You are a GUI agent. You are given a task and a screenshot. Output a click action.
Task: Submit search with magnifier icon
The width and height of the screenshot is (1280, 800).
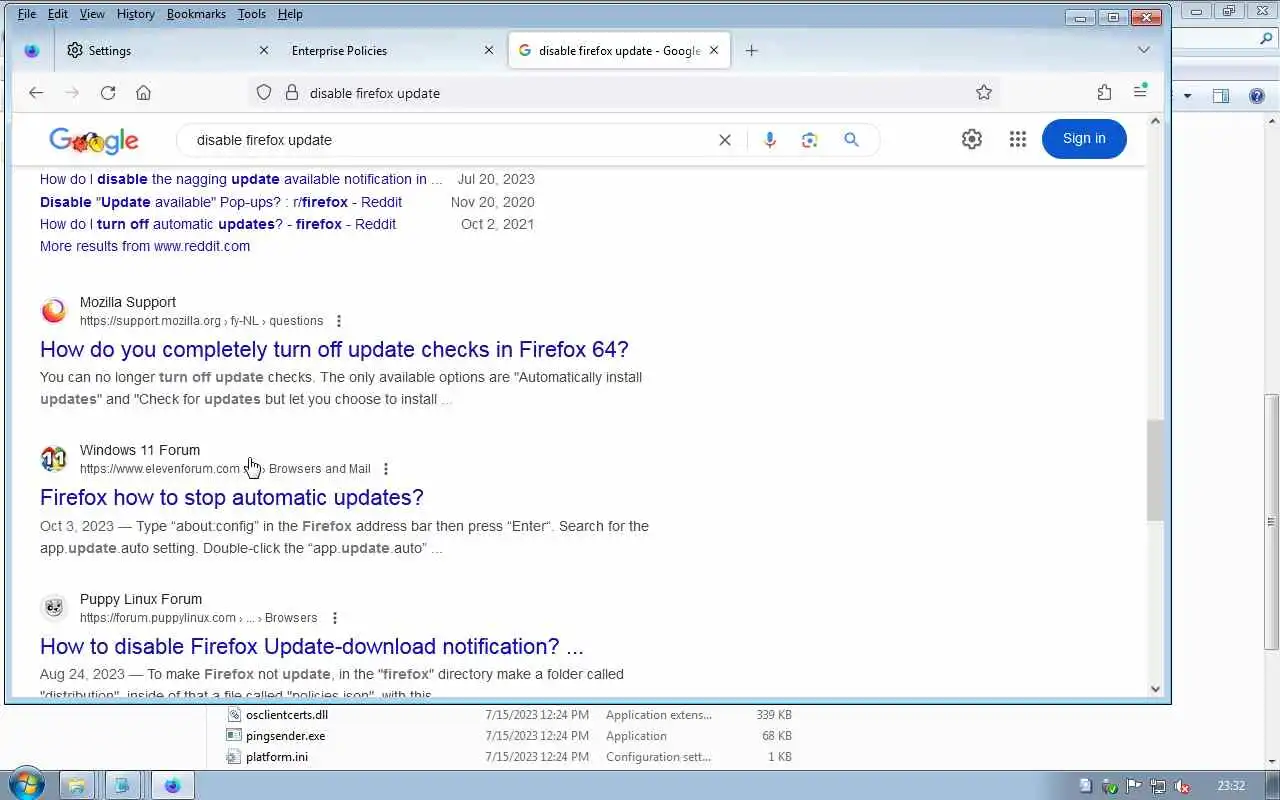851,140
